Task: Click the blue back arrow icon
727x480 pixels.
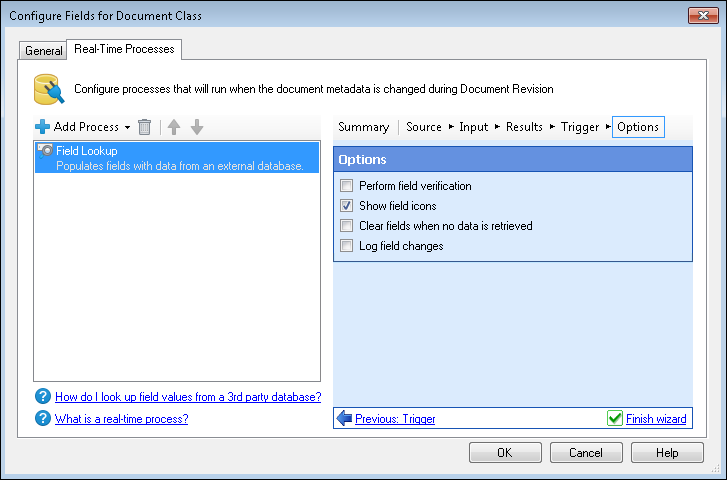Action: [344, 419]
